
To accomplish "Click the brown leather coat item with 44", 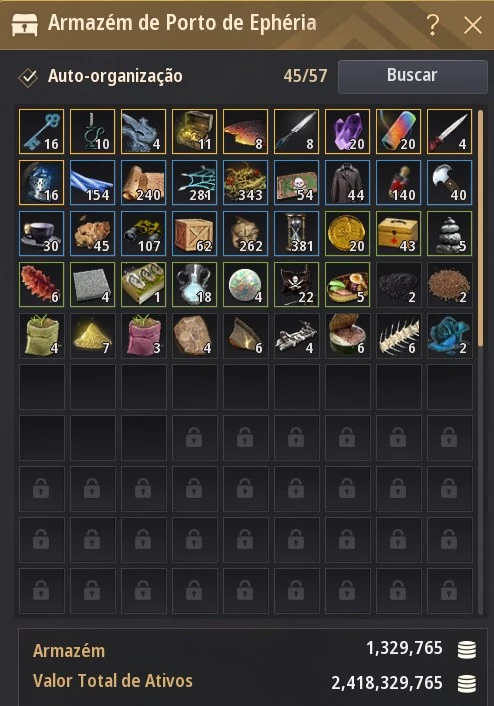I will (x=347, y=182).
